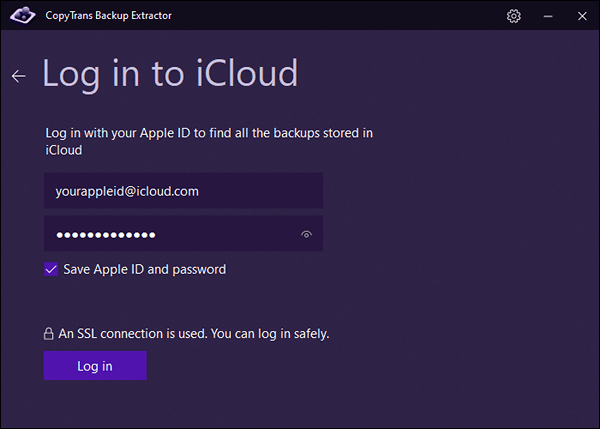Image resolution: width=600 pixels, height=429 pixels.
Task: Click 'An SSL connection is used' text
Action: (194, 334)
